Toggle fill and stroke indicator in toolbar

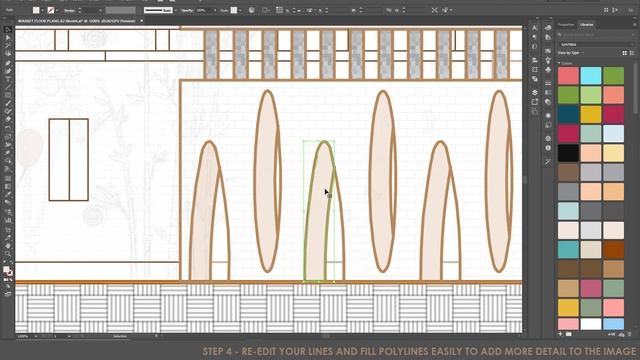(8, 271)
